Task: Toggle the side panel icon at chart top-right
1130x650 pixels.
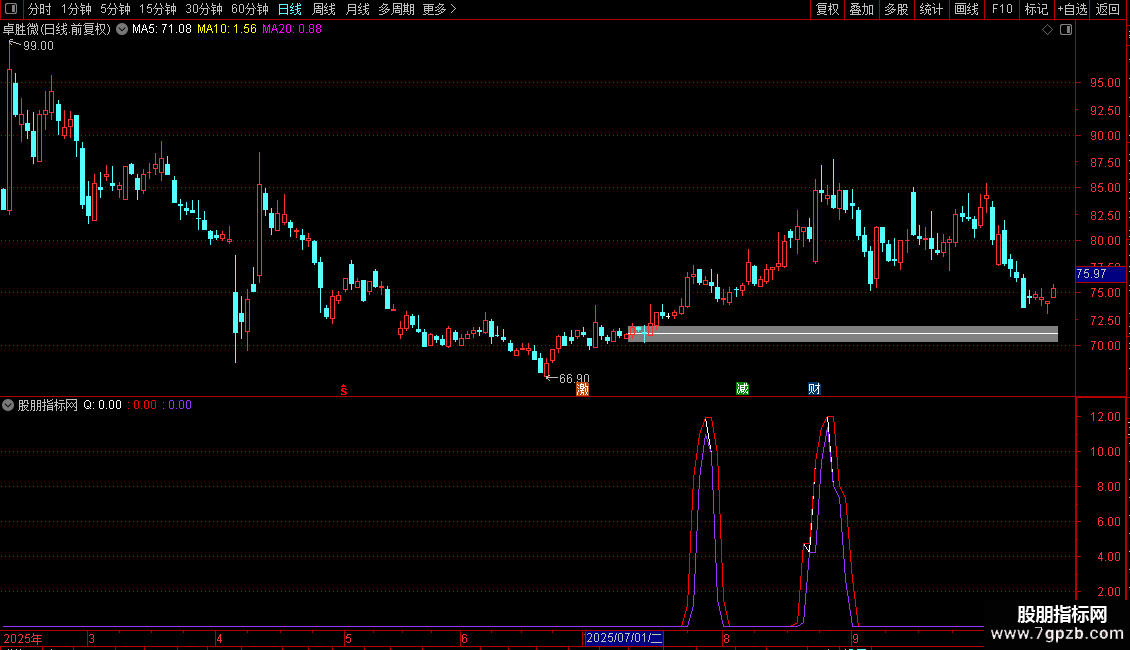Action: (x=1066, y=30)
